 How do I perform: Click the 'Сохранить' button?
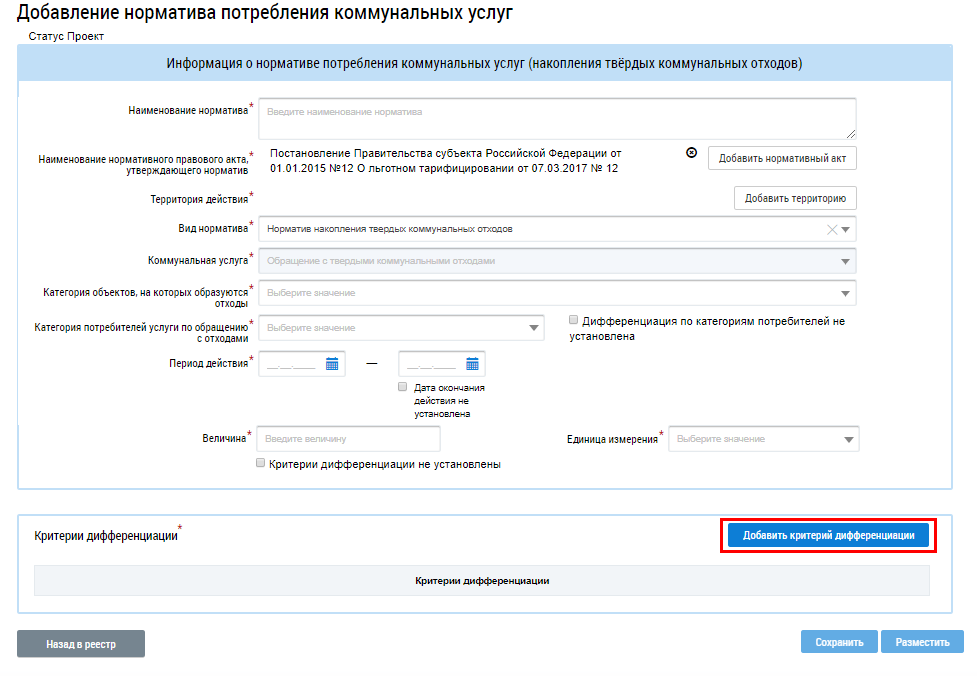(x=839, y=642)
